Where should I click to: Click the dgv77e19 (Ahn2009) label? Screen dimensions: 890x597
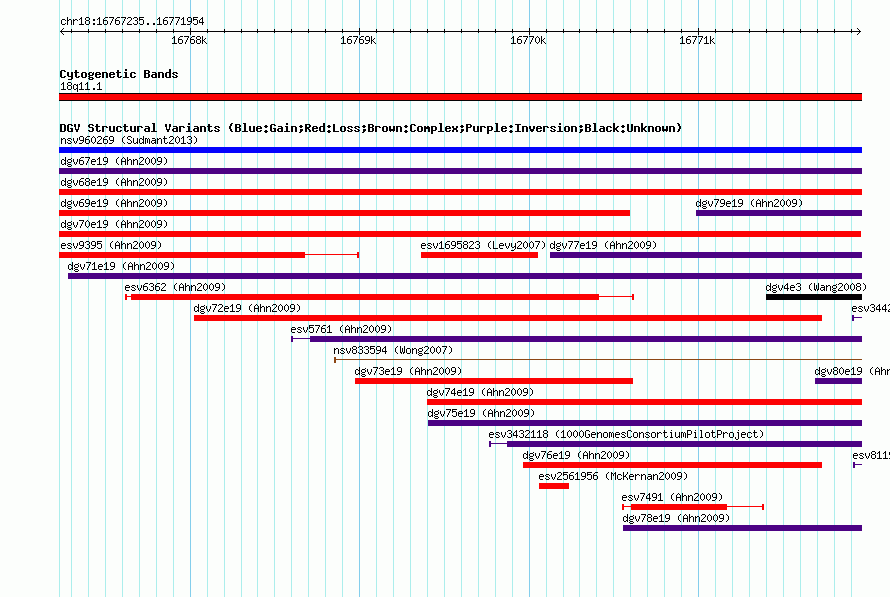(603, 245)
